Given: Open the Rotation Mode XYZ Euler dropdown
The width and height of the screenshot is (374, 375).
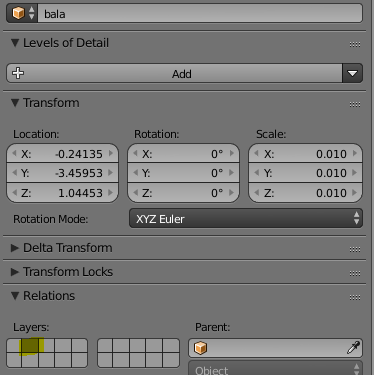Looking at the screenshot, I should (246, 219).
